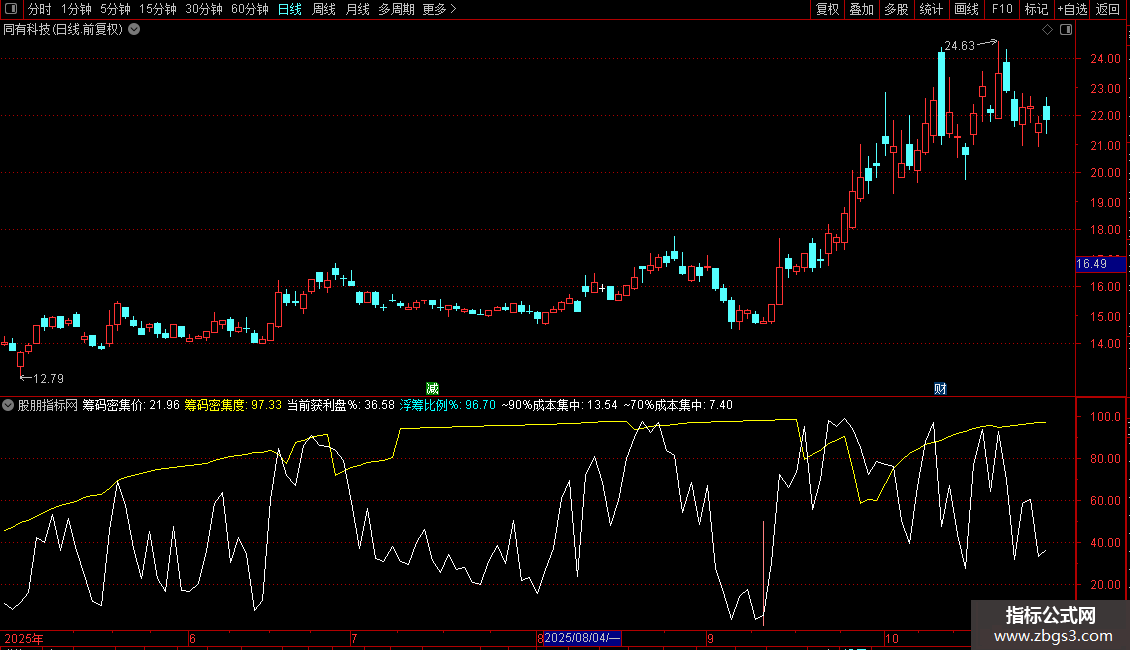Click the diamond icon above the price axis
1130x650 pixels.
coord(1048,30)
